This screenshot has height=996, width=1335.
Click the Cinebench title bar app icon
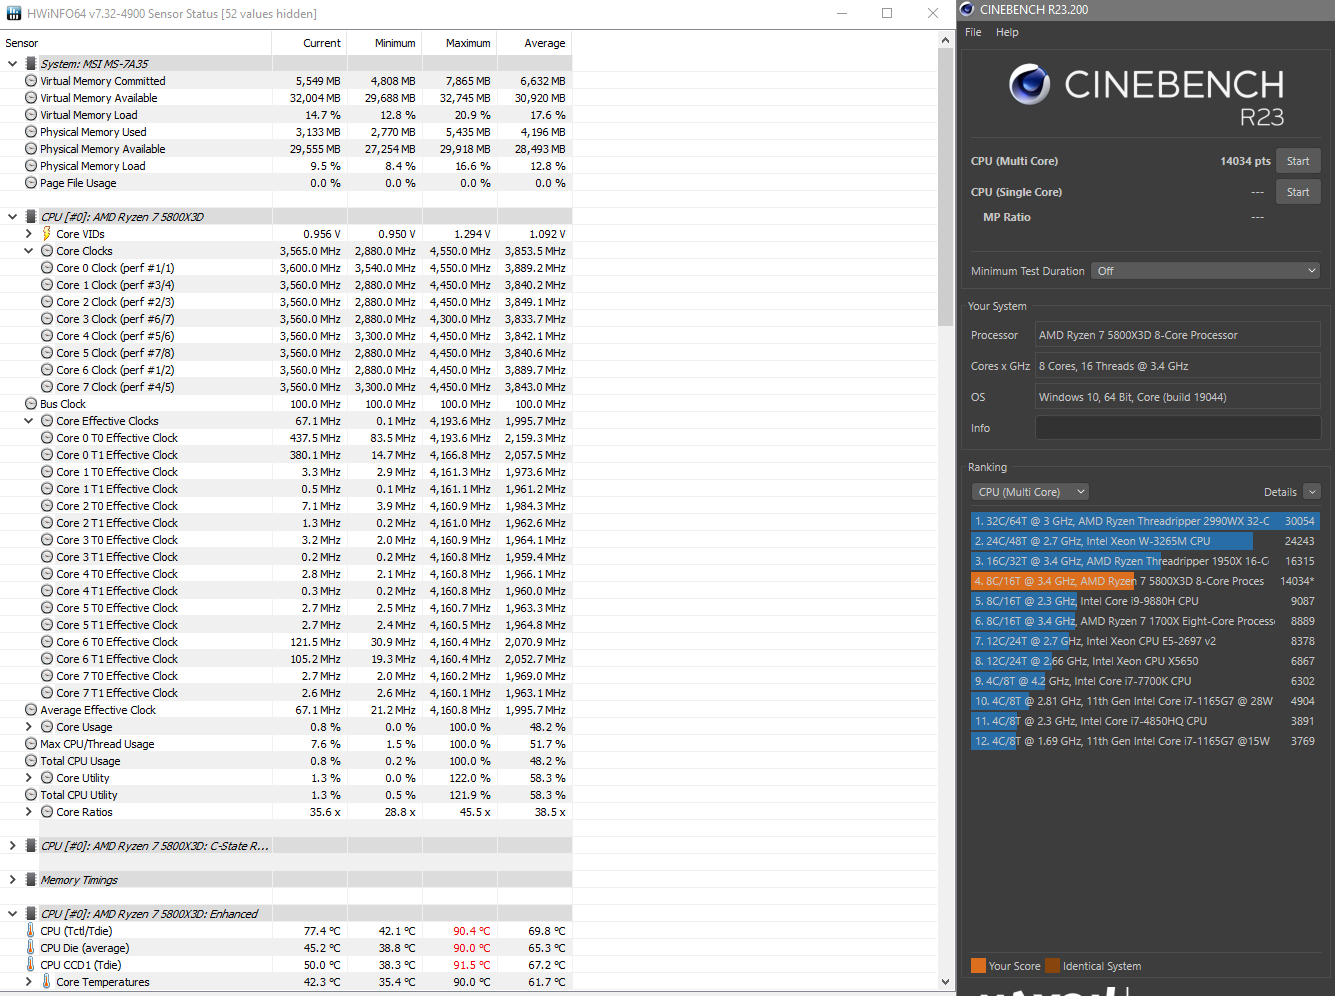[x=966, y=10]
